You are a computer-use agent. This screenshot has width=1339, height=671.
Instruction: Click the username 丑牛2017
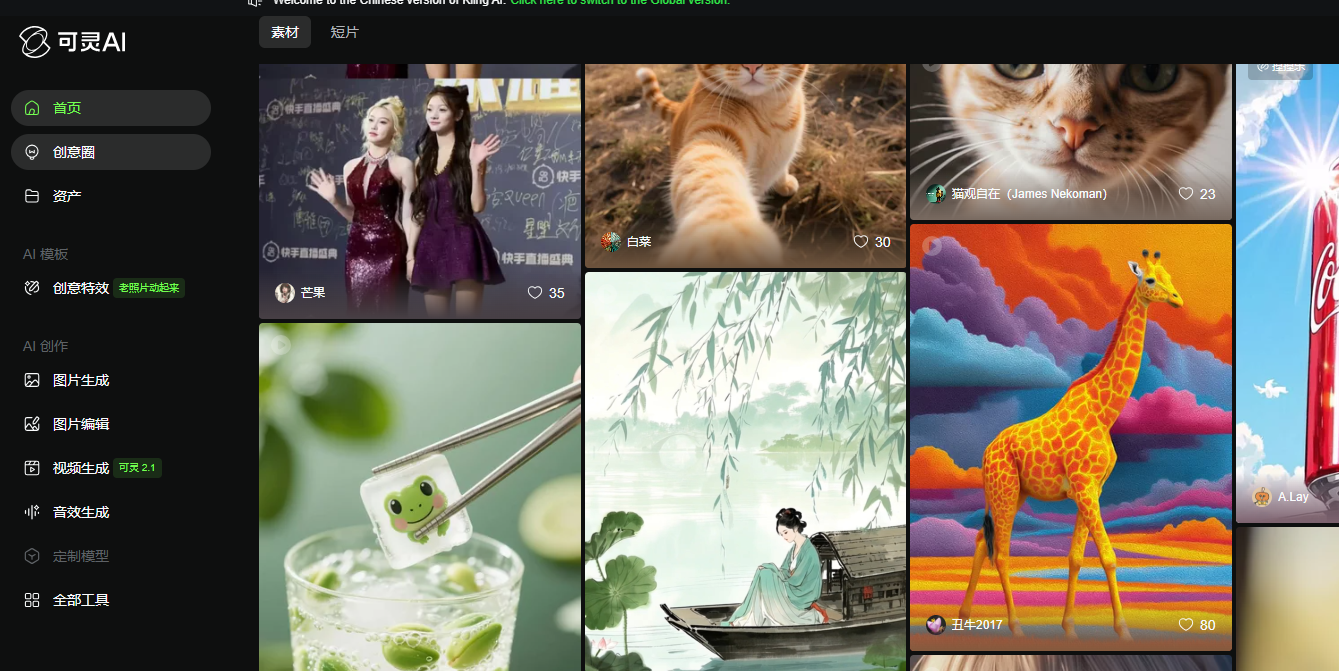coord(977,625)
